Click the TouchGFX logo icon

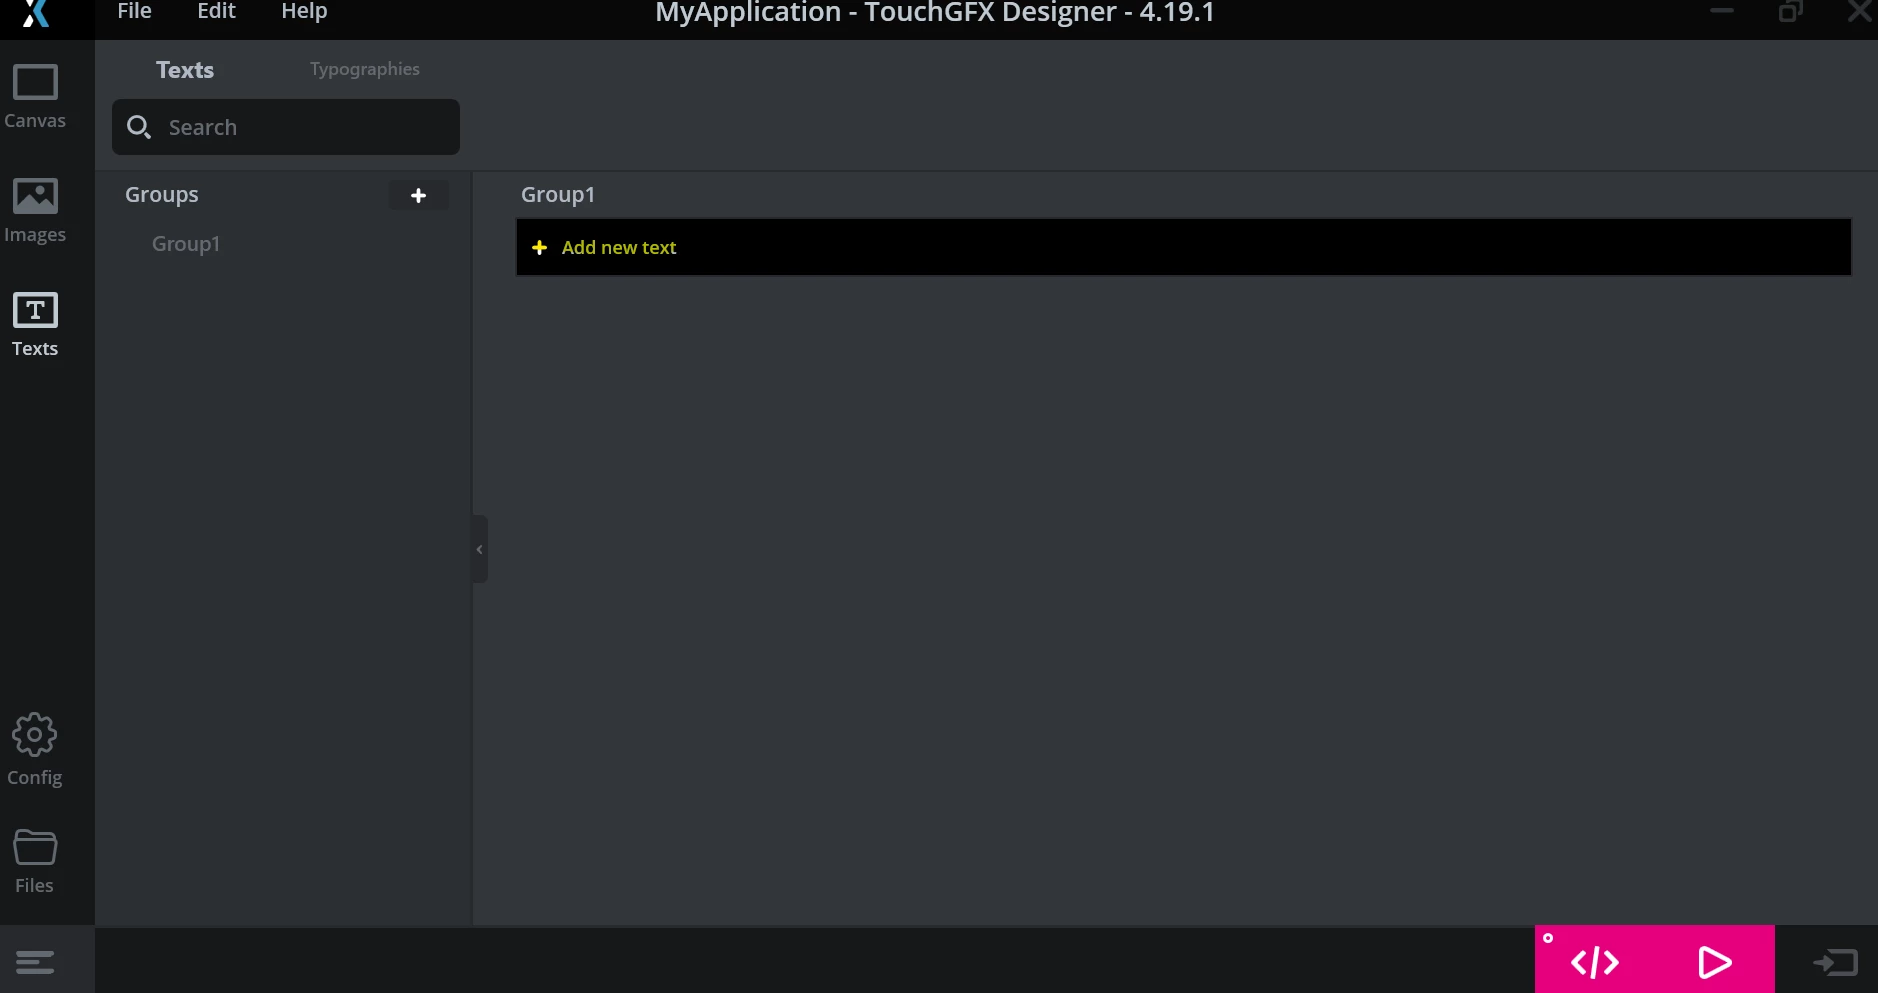pos(35,13)
